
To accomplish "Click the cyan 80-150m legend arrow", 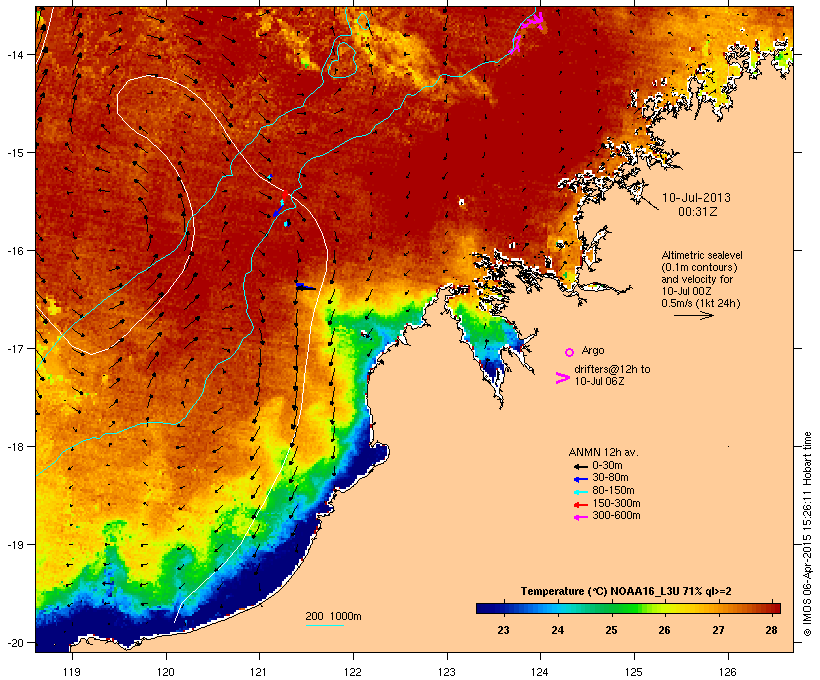I will pos(580,492).
